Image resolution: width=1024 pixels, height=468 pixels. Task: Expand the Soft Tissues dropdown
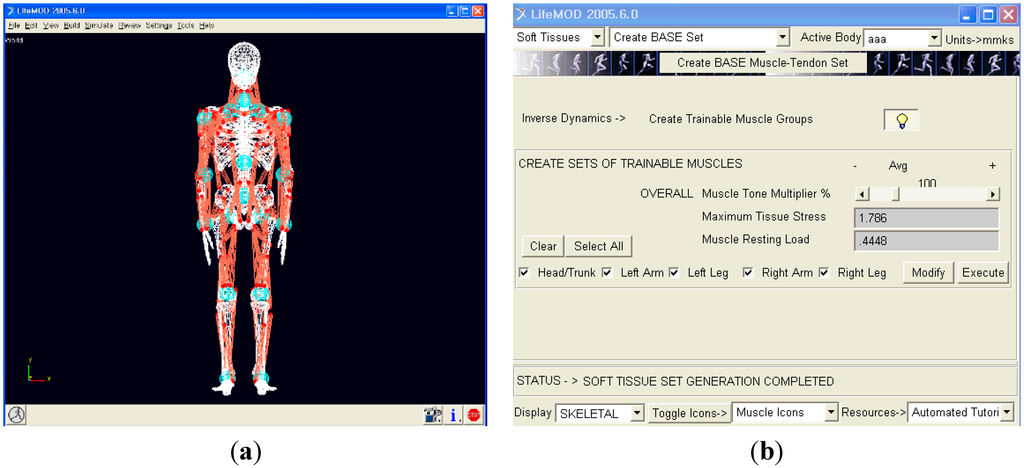point(597,38)
